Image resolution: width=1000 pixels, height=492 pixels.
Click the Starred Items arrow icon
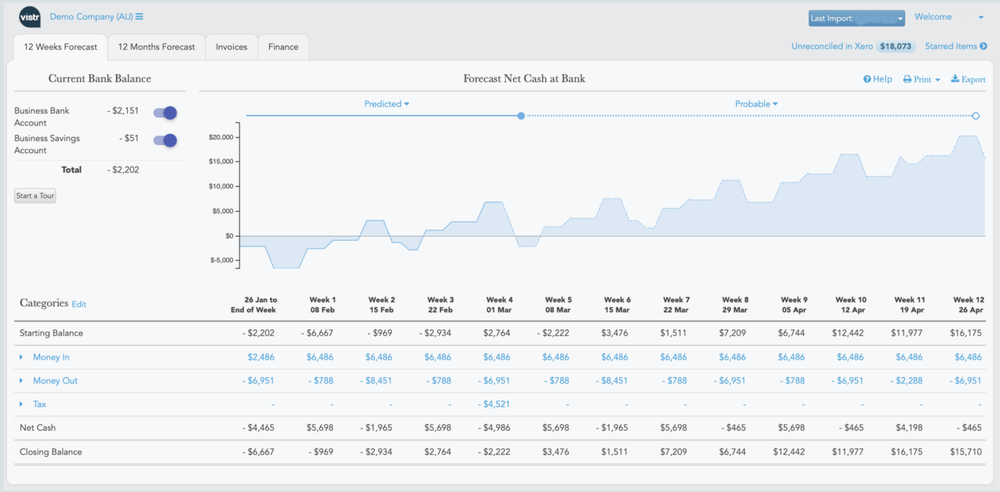click(x=984, y=46)
